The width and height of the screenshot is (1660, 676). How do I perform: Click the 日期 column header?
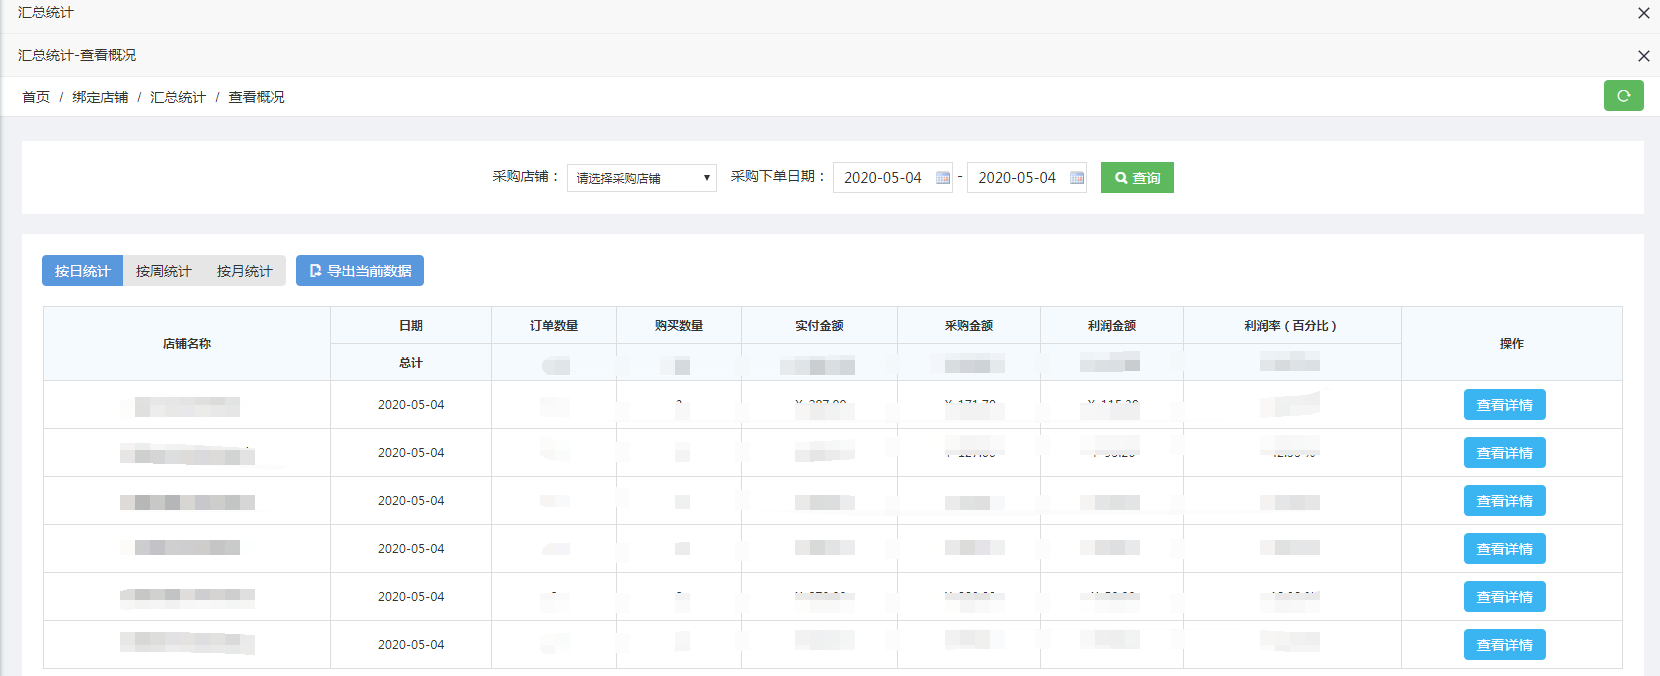coord(411,326)
